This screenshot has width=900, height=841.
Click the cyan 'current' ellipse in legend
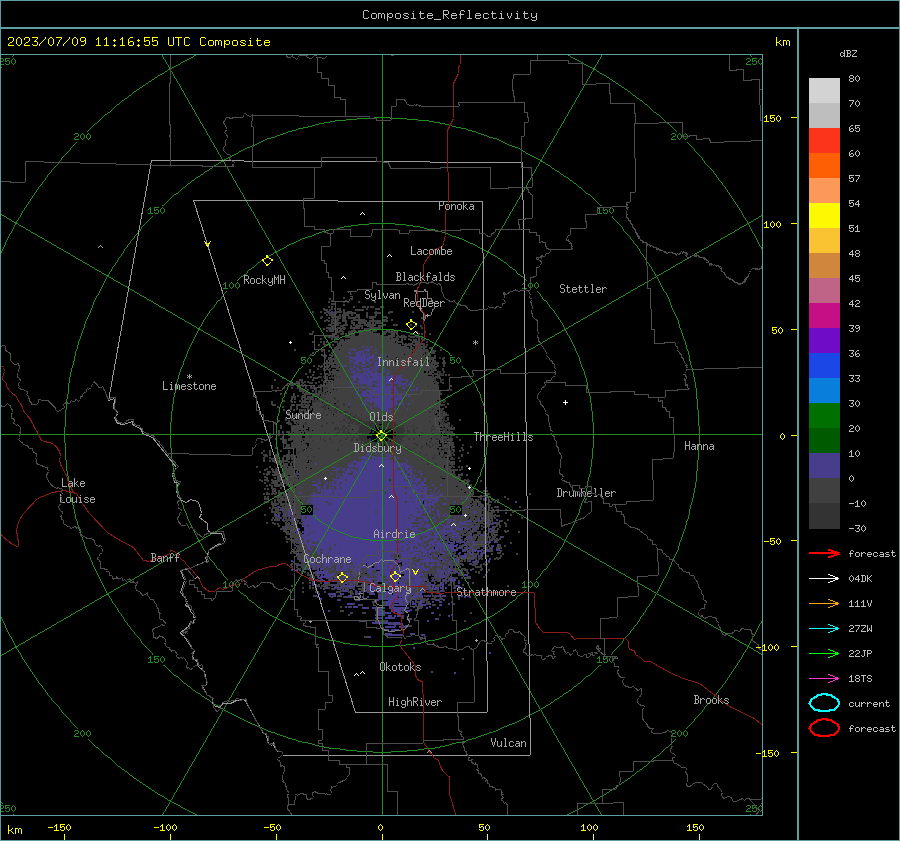(824, 703)
